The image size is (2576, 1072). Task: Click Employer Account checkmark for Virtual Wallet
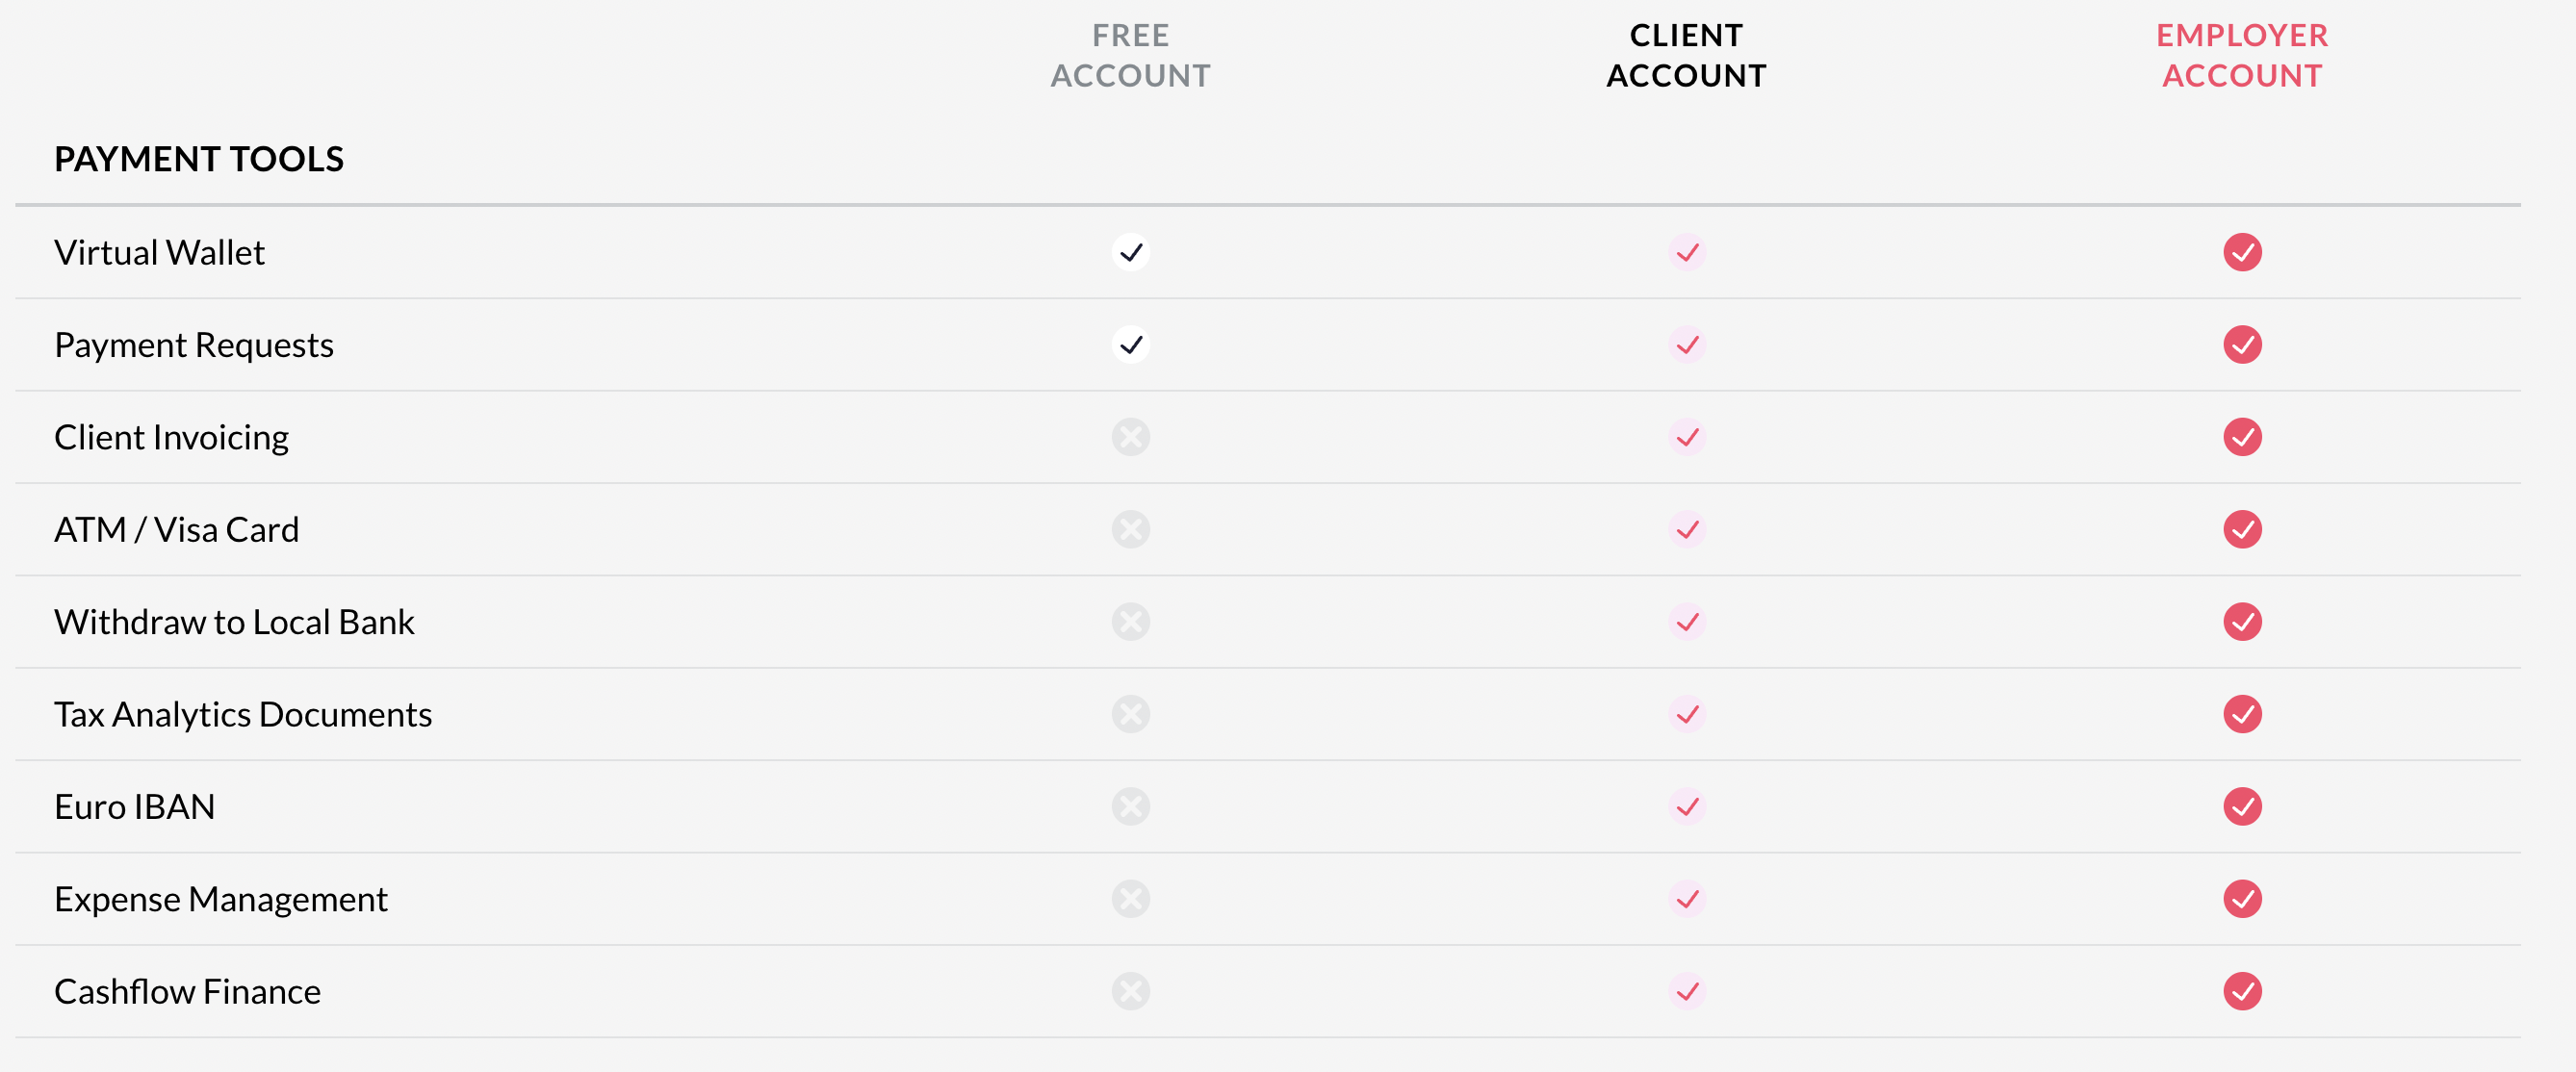click(x=2242, y=252)
